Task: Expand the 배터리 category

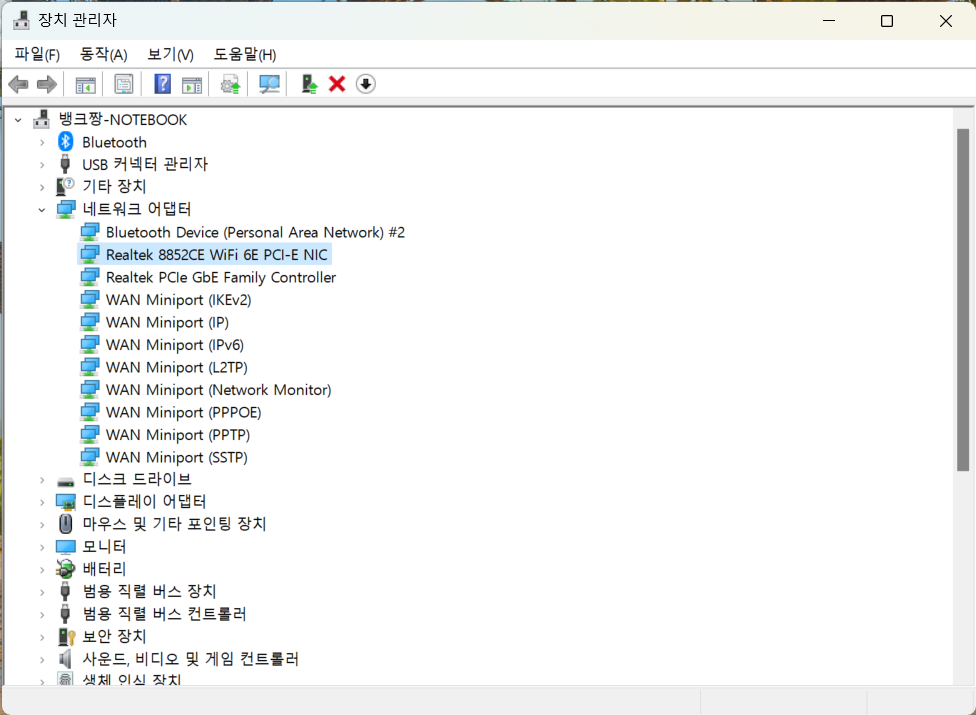Action: click(42, 569)
